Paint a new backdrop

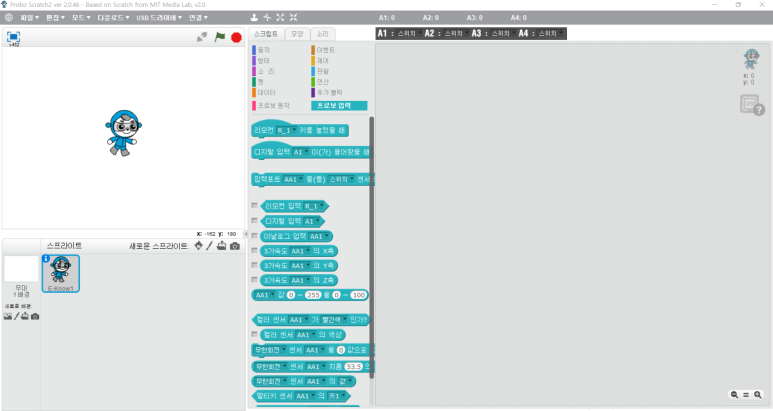(x=16, y=316)
